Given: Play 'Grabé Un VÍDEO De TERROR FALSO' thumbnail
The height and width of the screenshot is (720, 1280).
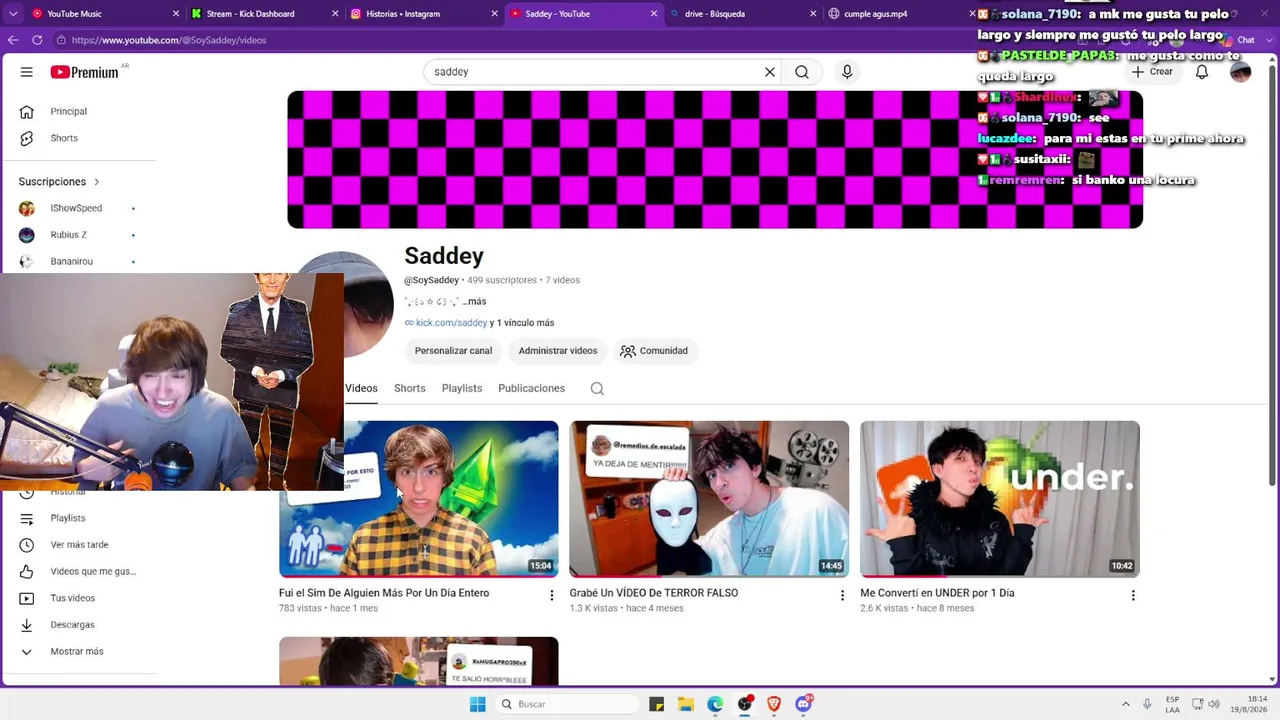Looking at the screenshot, I should pyautogui.click(x=709, y=499).
